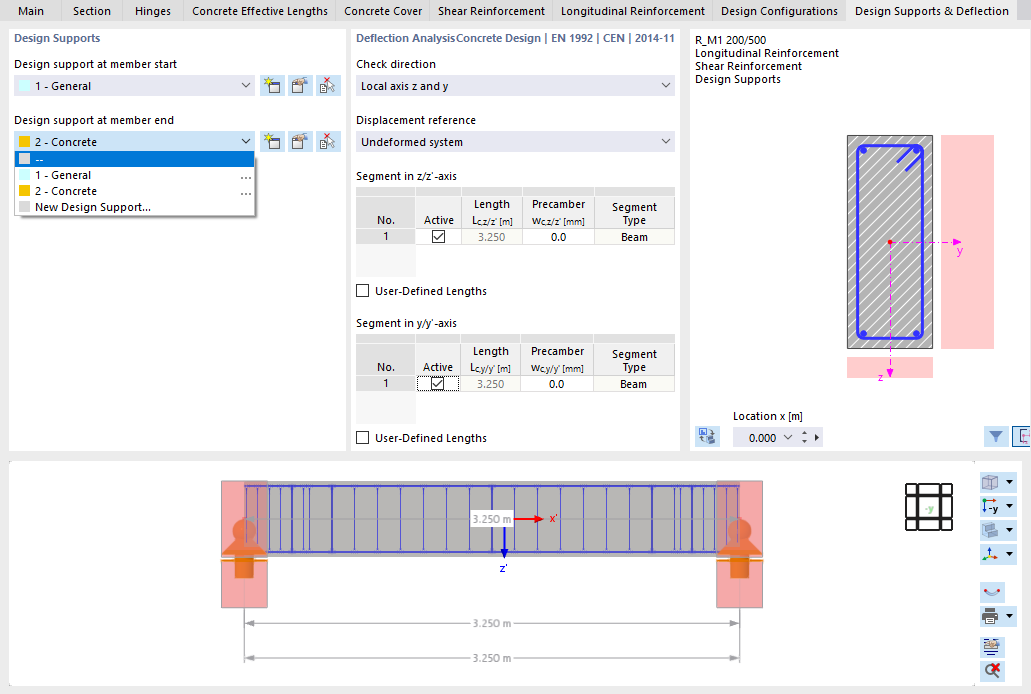This screenshot has height=694, width=1031.
Task: Switch to the Main tab
Action: tap(31, 11)
